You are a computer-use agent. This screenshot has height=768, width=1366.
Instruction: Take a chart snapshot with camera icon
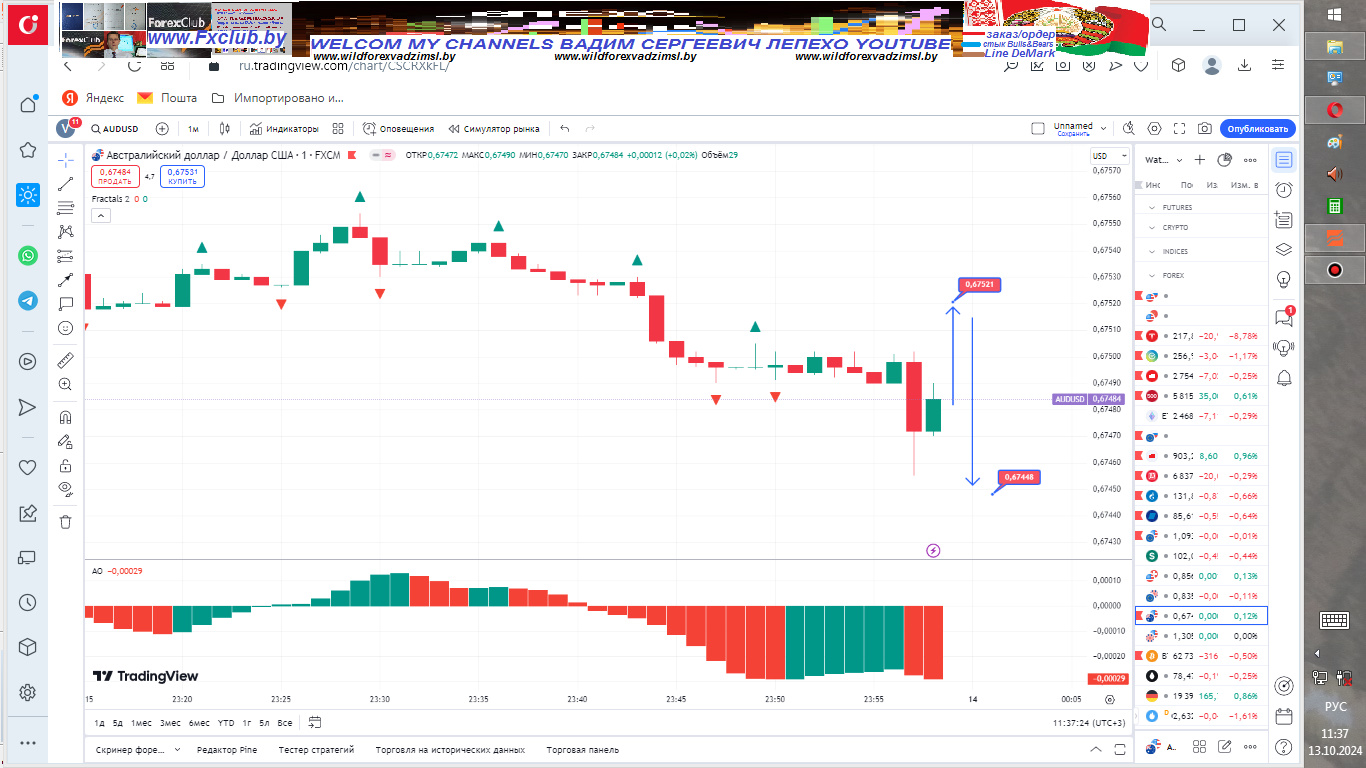[x=1205, y=129]
